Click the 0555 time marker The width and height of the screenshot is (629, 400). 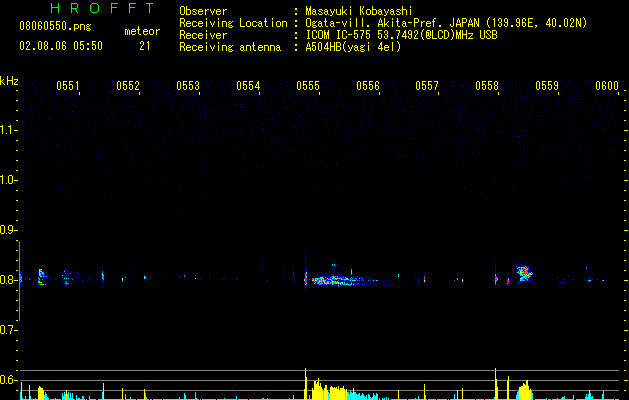308,86
